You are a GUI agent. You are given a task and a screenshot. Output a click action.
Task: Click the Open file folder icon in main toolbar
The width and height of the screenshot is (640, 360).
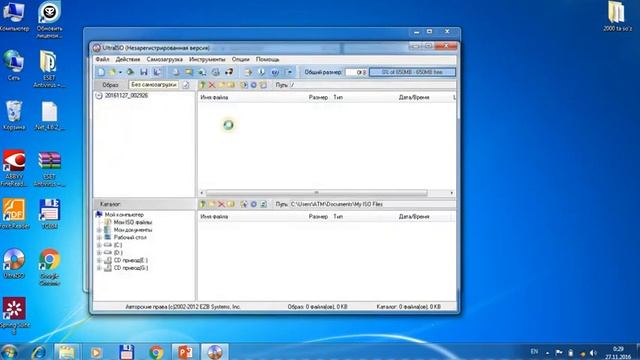click(x=111, y=72)
